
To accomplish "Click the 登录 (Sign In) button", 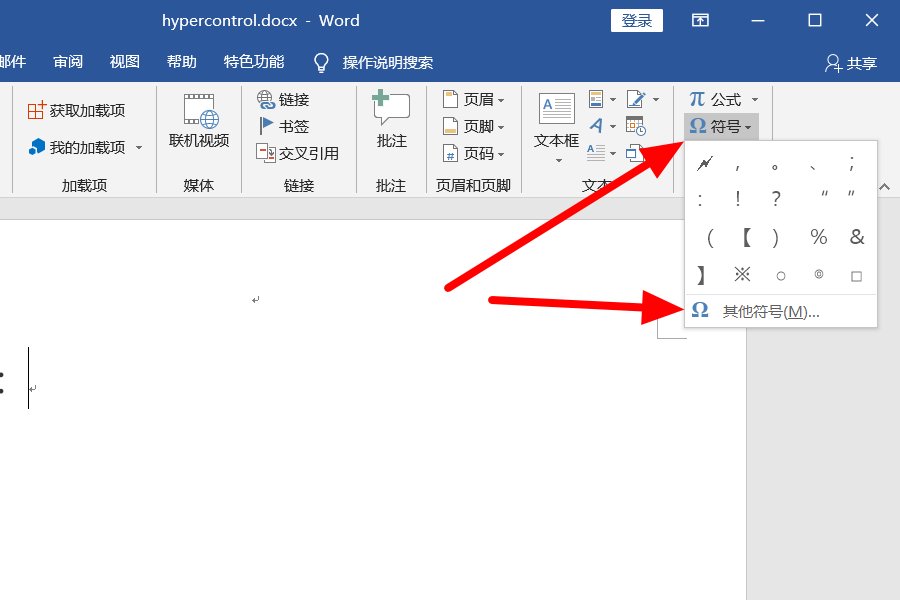I will [x=636, y=19].
